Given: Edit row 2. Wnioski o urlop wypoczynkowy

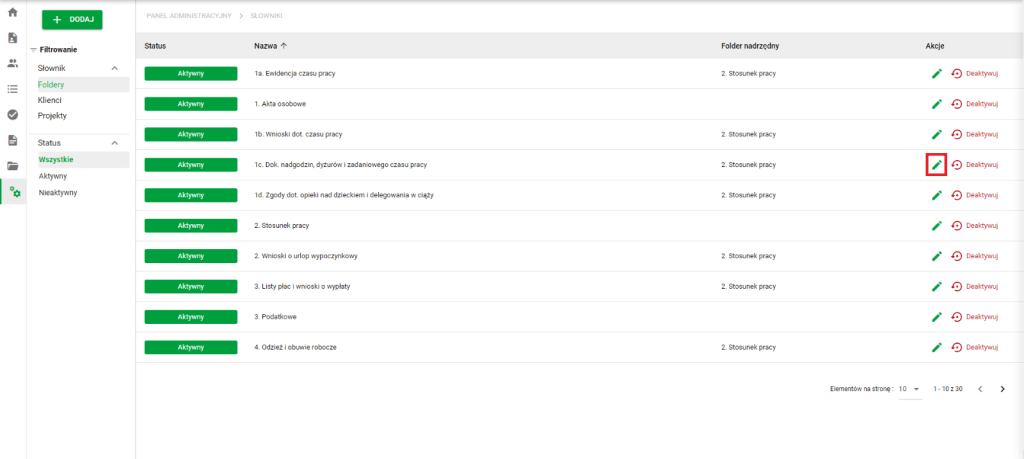Looking at the screenshot, I should (936, 256).
